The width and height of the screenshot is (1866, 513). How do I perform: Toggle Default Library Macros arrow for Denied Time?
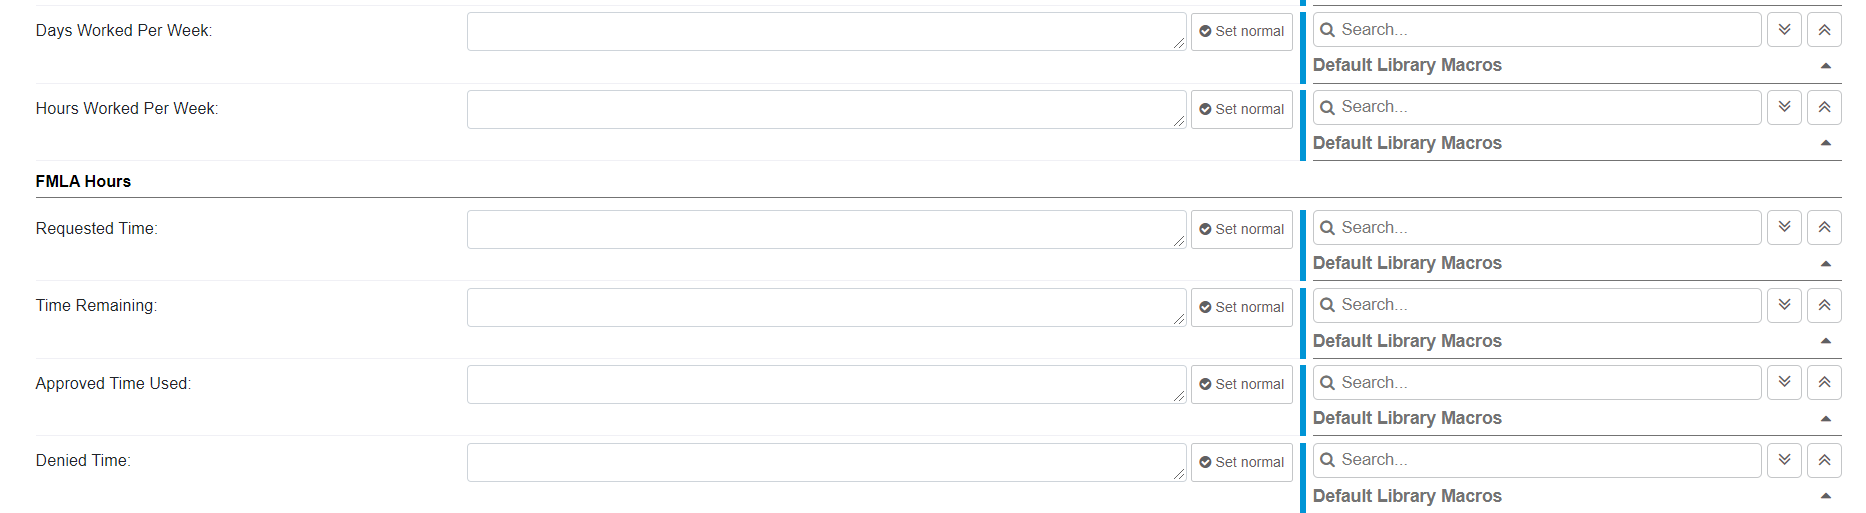[1825, 496]
